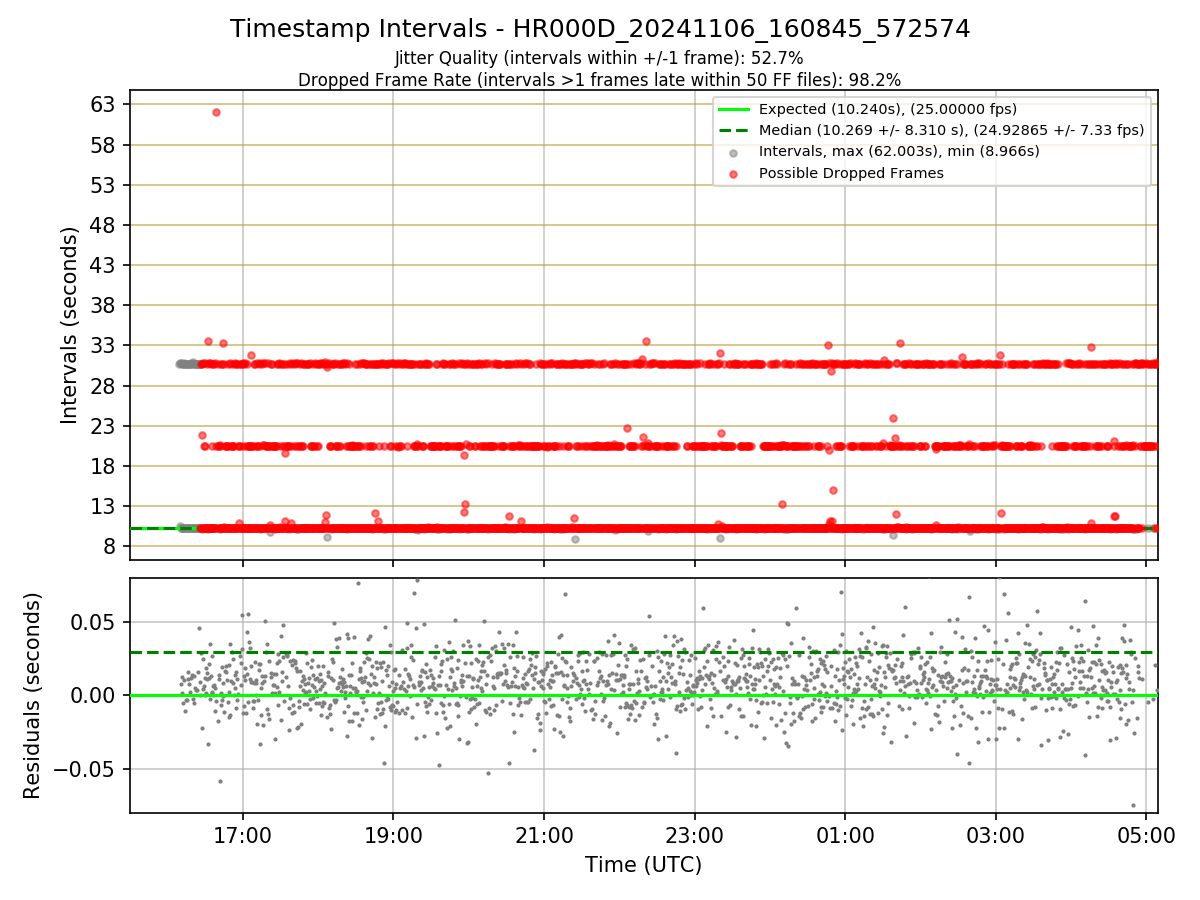Image resolution: width=1200 pixels, height=900 pixels.
Task: Click the red dot marker in the legend
Action: pos(733,174)
